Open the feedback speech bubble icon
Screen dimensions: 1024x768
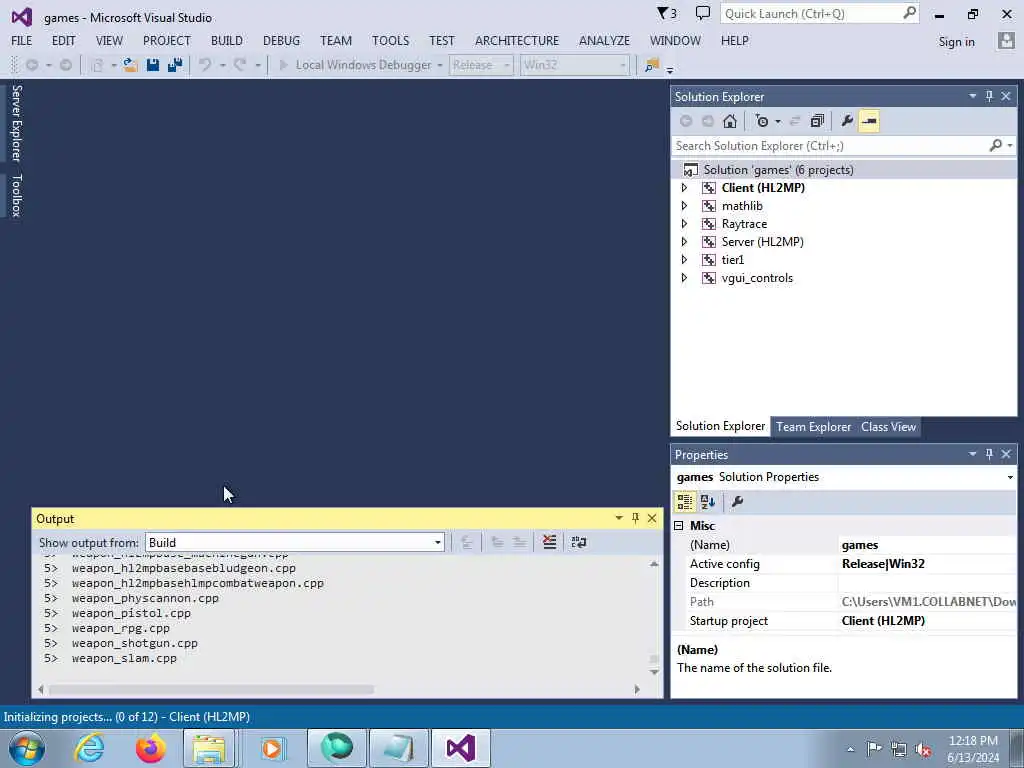pyautogui.click(x=703, y=13)
